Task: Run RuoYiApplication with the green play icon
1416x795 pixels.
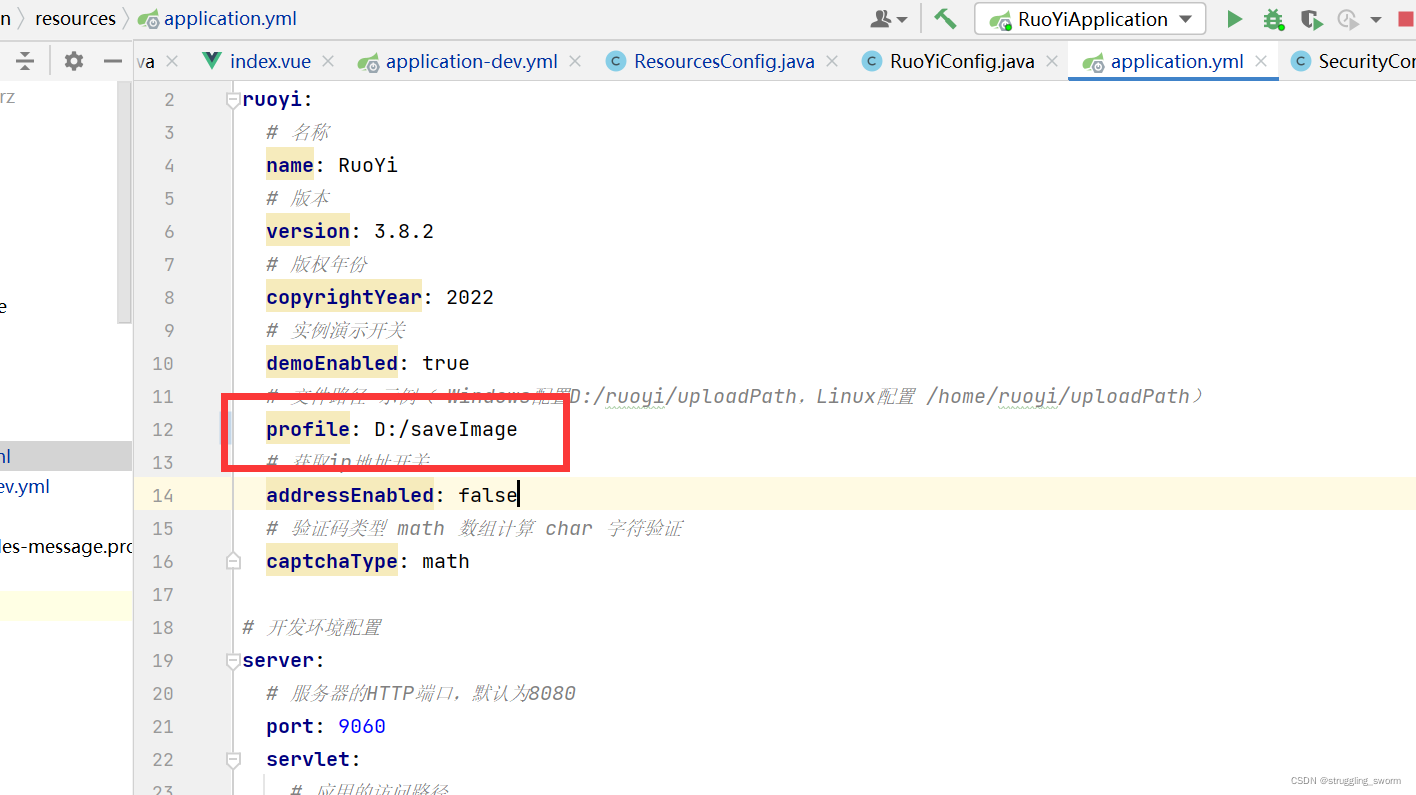Action: coord(1235,19)
